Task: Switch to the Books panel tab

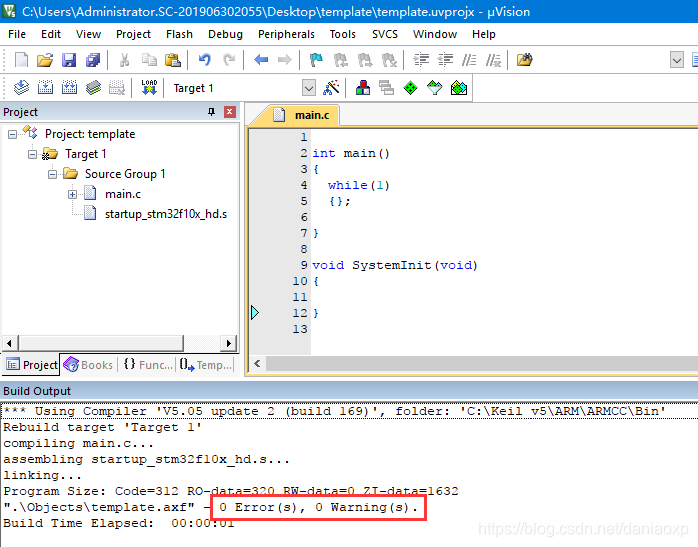Action: click(x=88, y=365)
